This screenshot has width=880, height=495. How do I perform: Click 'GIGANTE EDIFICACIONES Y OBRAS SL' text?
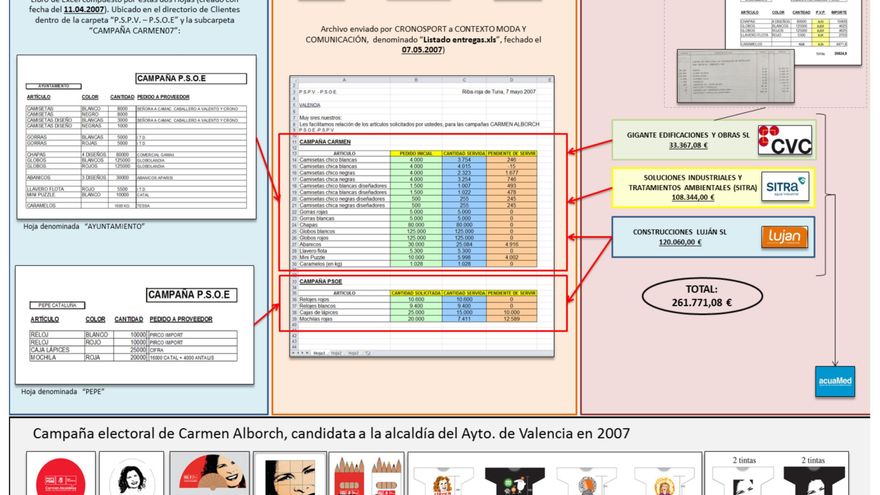click(688, 135)
